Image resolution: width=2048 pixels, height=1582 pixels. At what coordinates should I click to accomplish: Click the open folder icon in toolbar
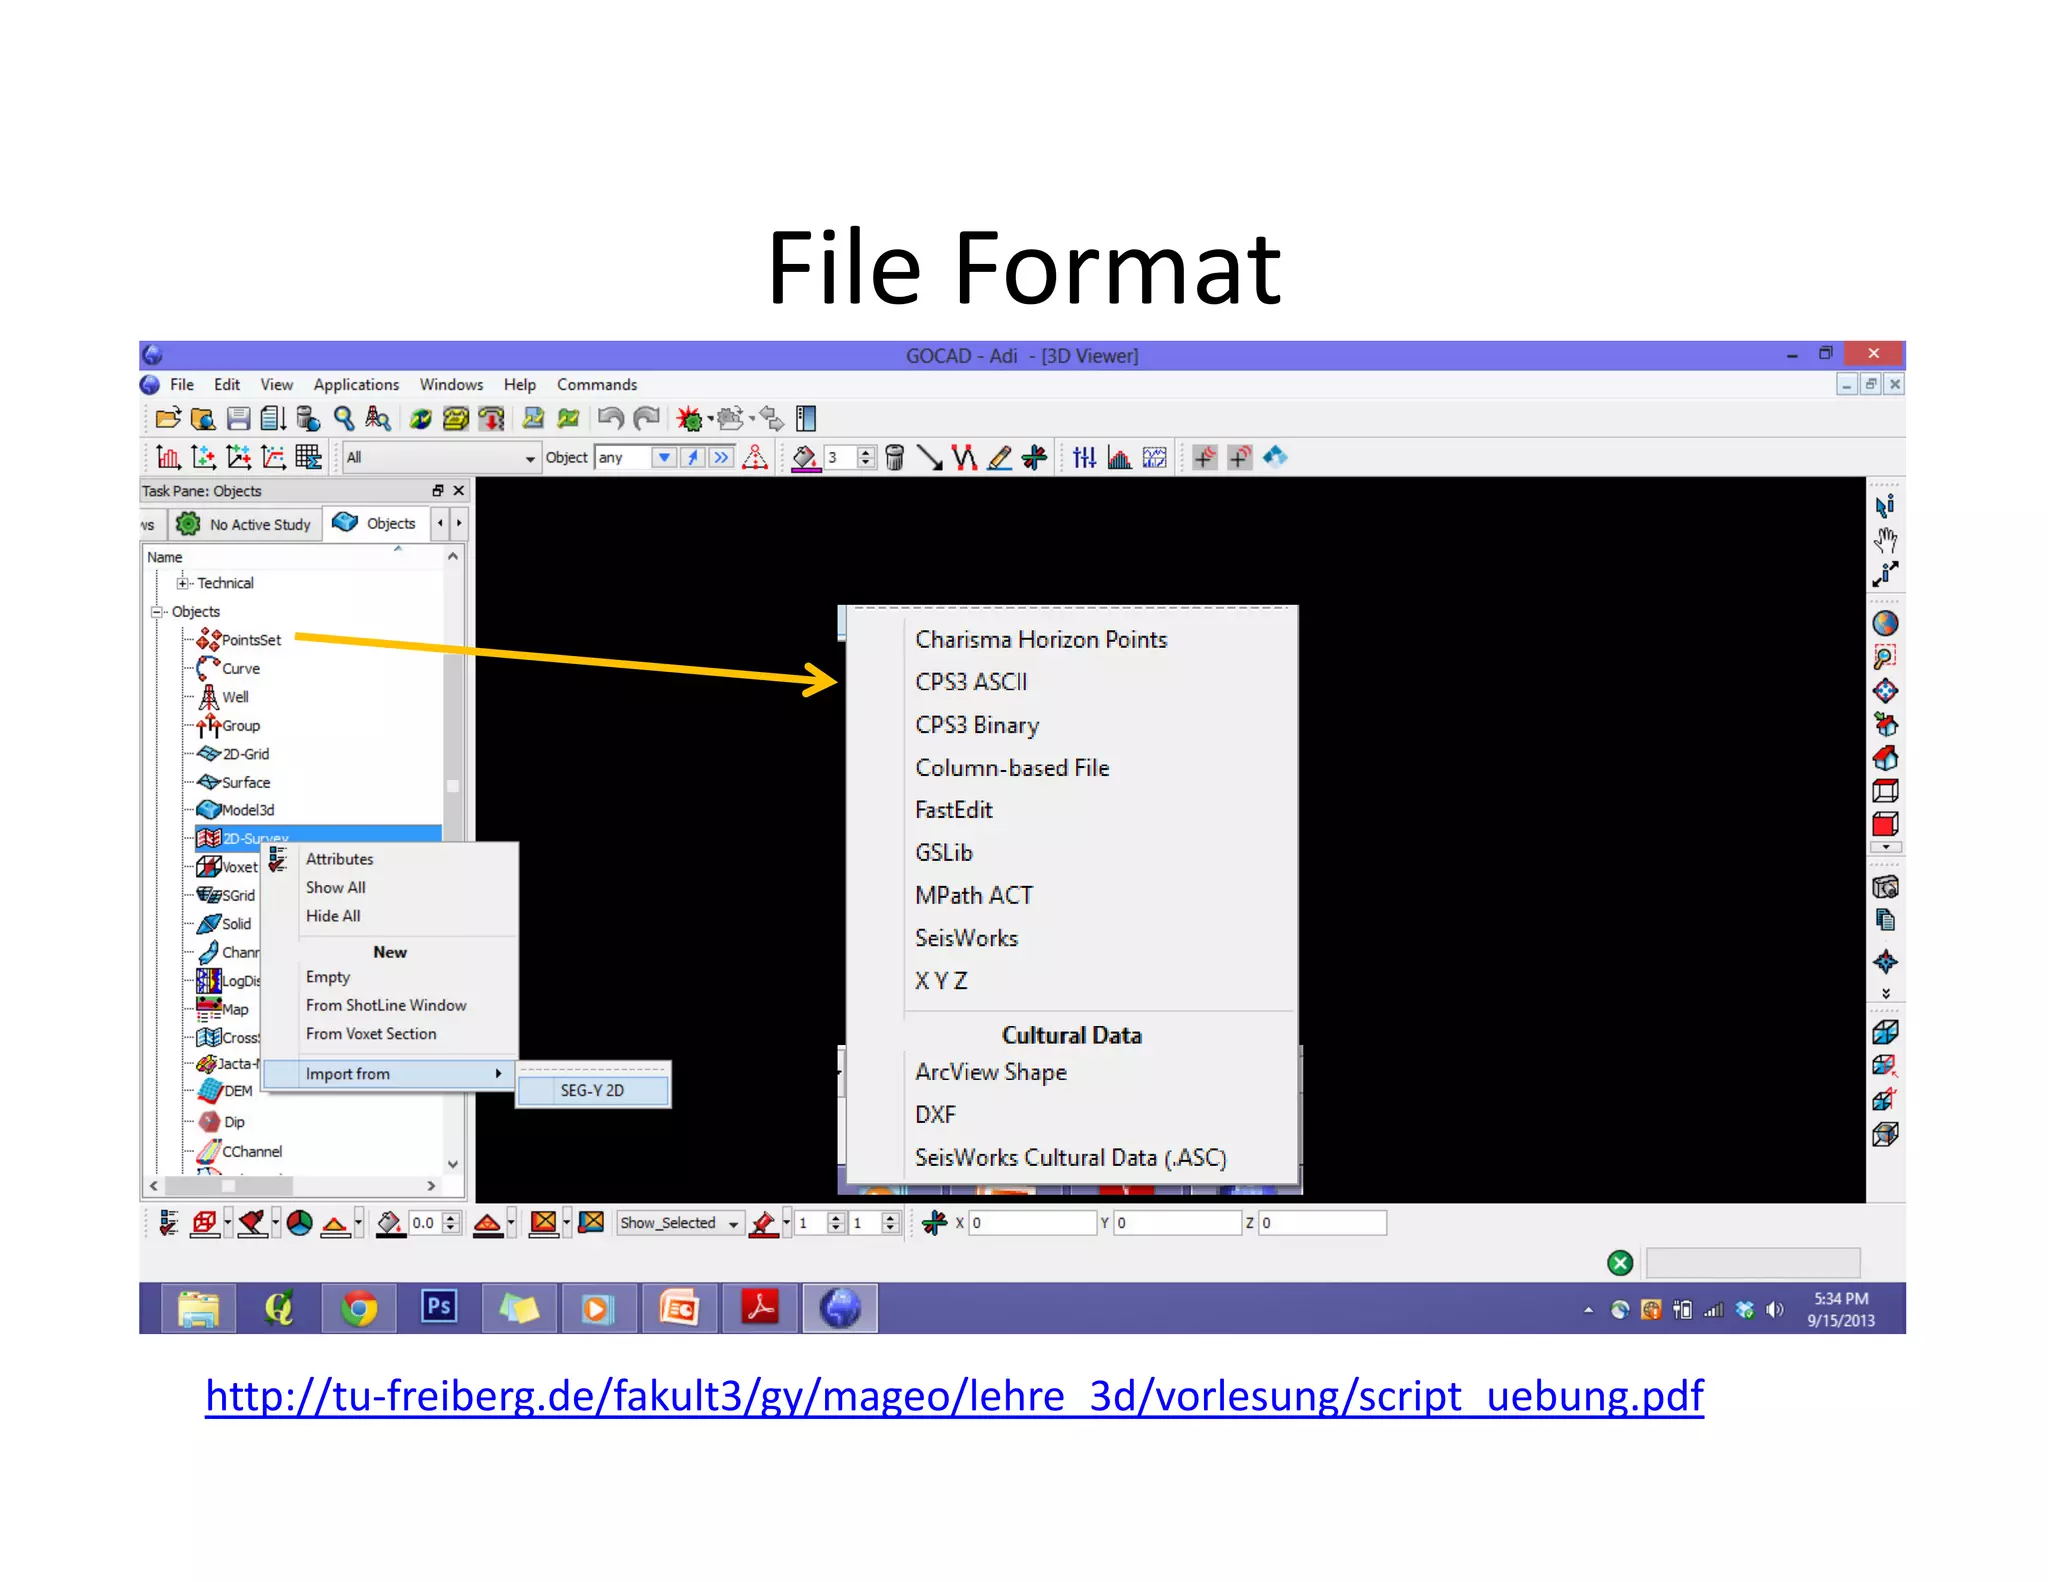(x=168, y=418)
